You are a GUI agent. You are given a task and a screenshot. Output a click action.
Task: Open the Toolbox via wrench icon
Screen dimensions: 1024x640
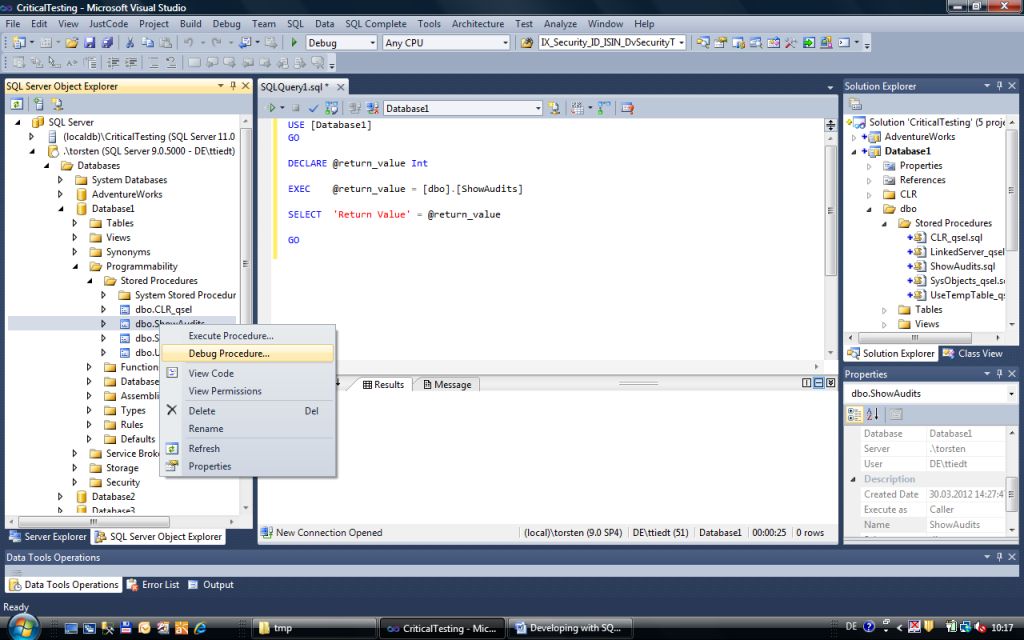click(790, 42)
